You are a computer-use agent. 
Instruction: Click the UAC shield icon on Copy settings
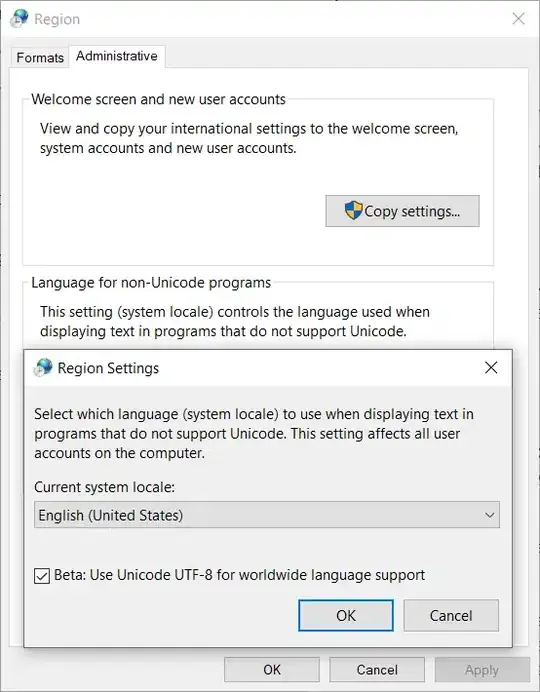[x=353, y=211]
